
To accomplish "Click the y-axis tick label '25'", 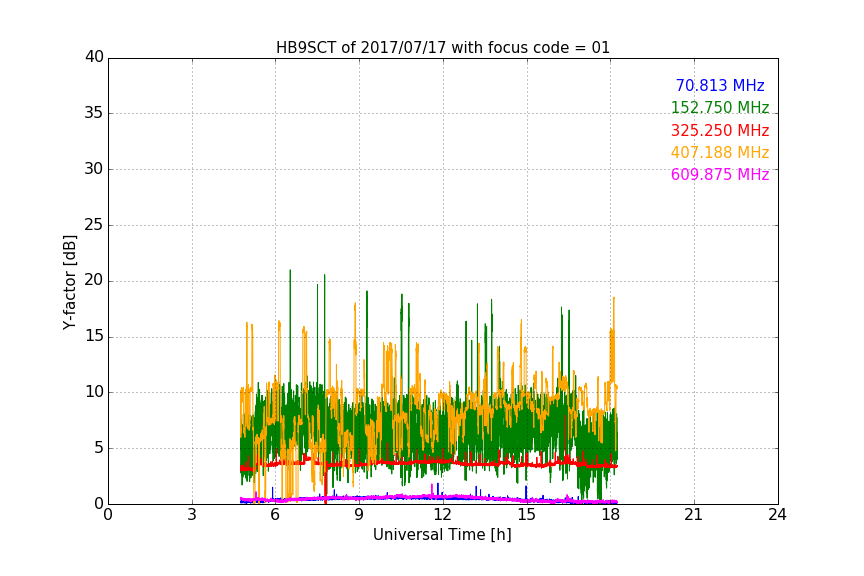I will [x=94, y=225].
